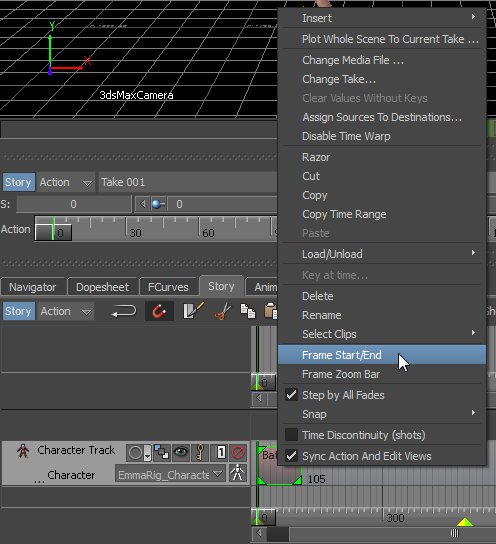Click the red magnet snap icon
Screen dimensions: 496x544
click(x=159, y=311)
